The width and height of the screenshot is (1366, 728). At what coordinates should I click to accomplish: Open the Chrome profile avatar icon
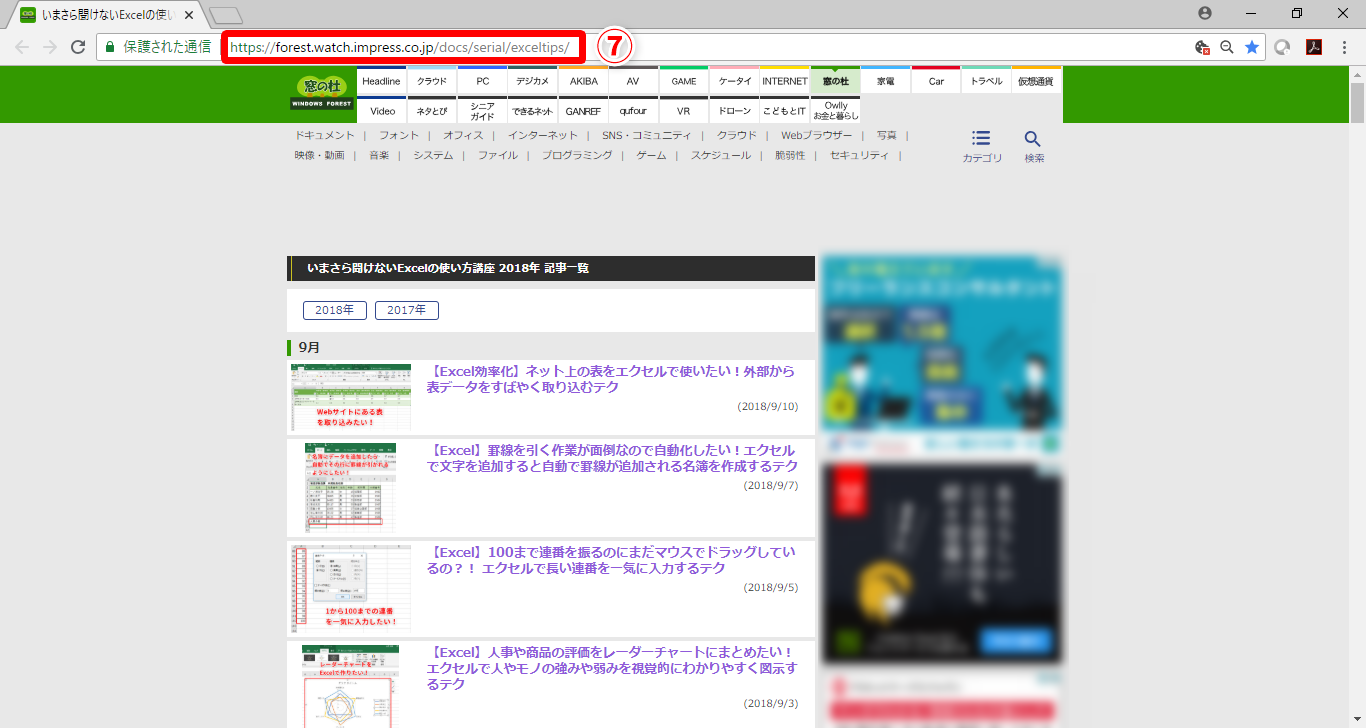(1205, 13)
